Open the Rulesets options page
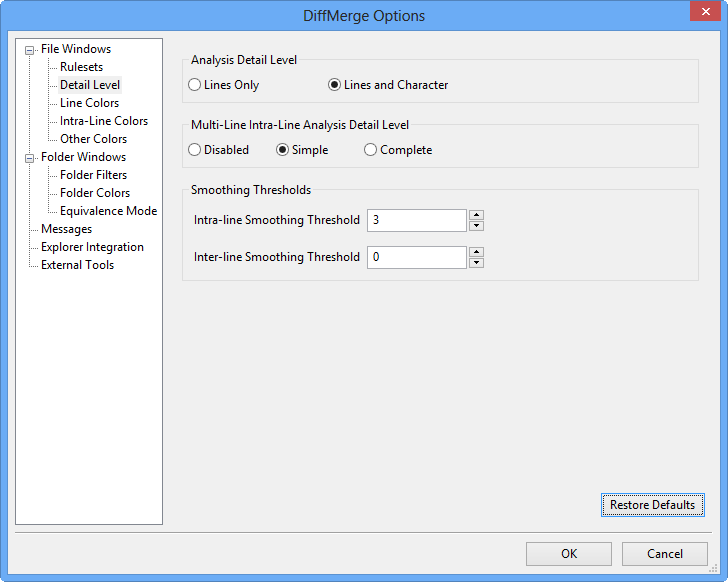The height and width of the screenshot is (582, 728). tap(81, 67)
